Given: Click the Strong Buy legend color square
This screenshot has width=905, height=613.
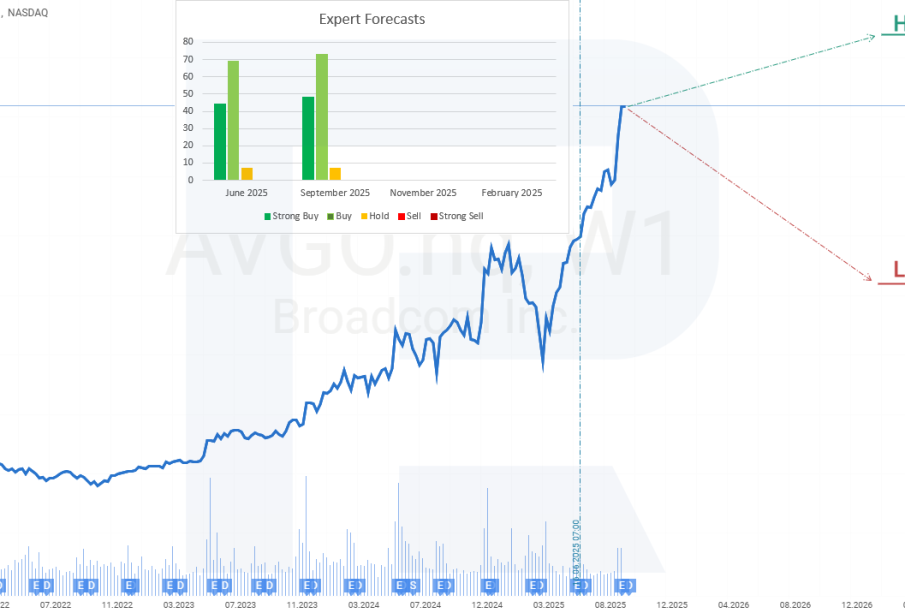Looking at the screenshot, I should pos(268,216).
